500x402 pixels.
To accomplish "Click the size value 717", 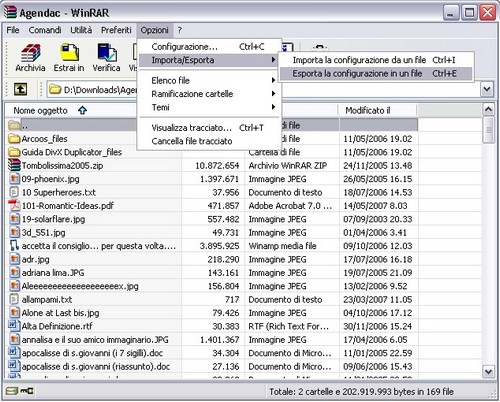I will (x=232, y=299).
